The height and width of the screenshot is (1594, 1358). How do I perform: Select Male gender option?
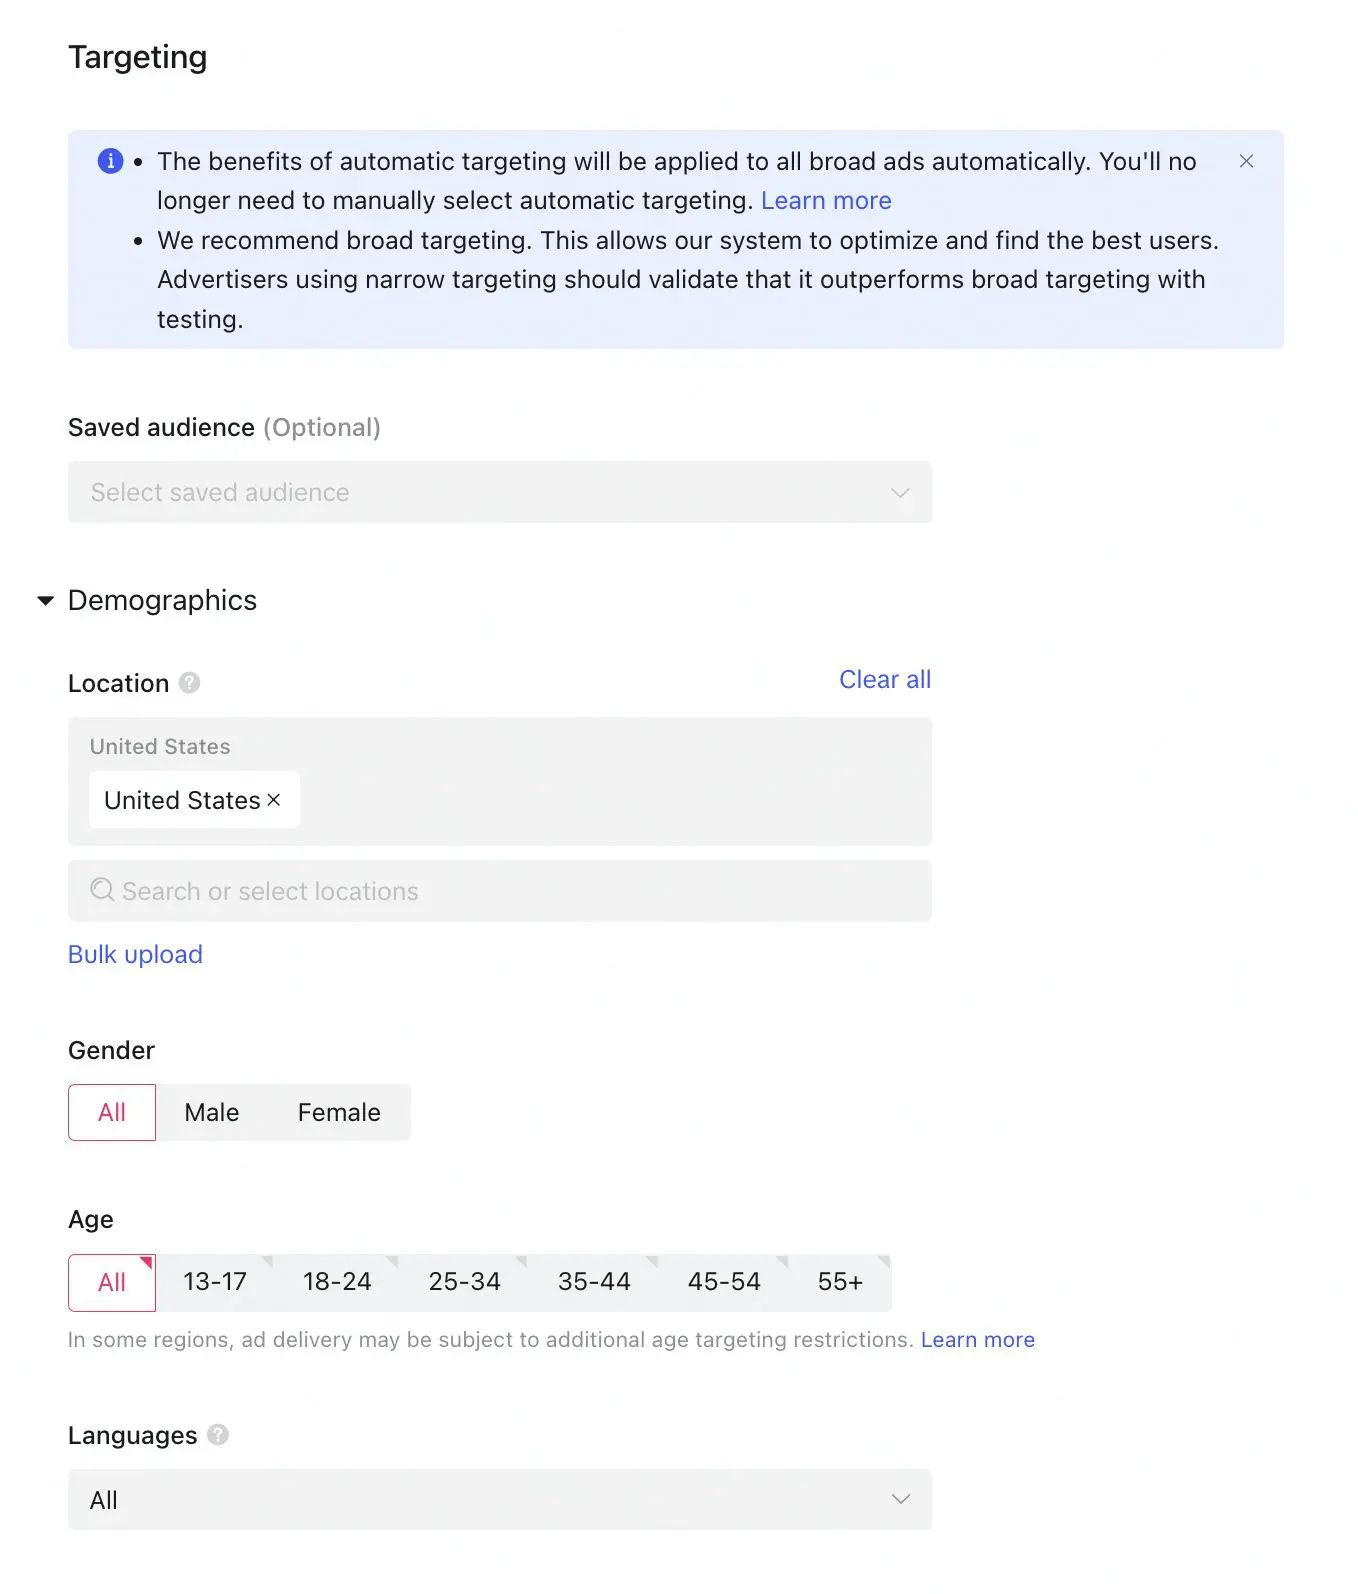pyautogui.click(x=212, y=1112)
